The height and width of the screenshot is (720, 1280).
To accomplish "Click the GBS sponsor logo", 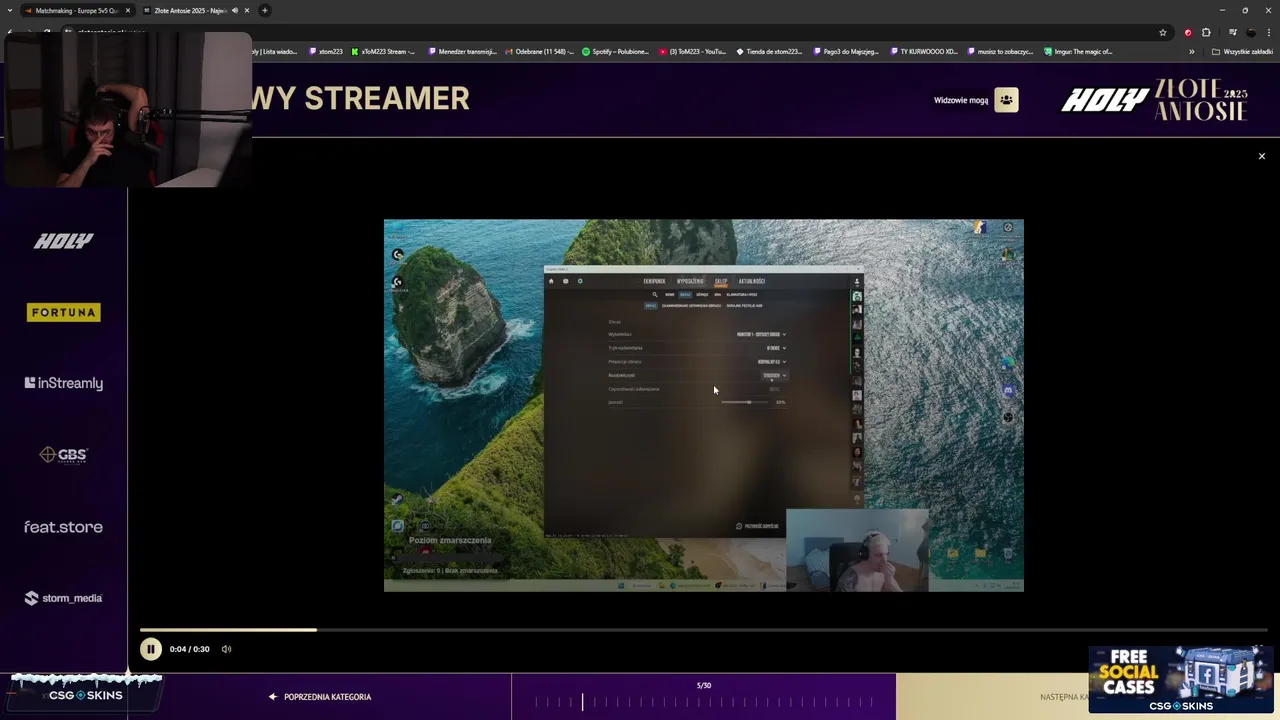I will 63,455.
